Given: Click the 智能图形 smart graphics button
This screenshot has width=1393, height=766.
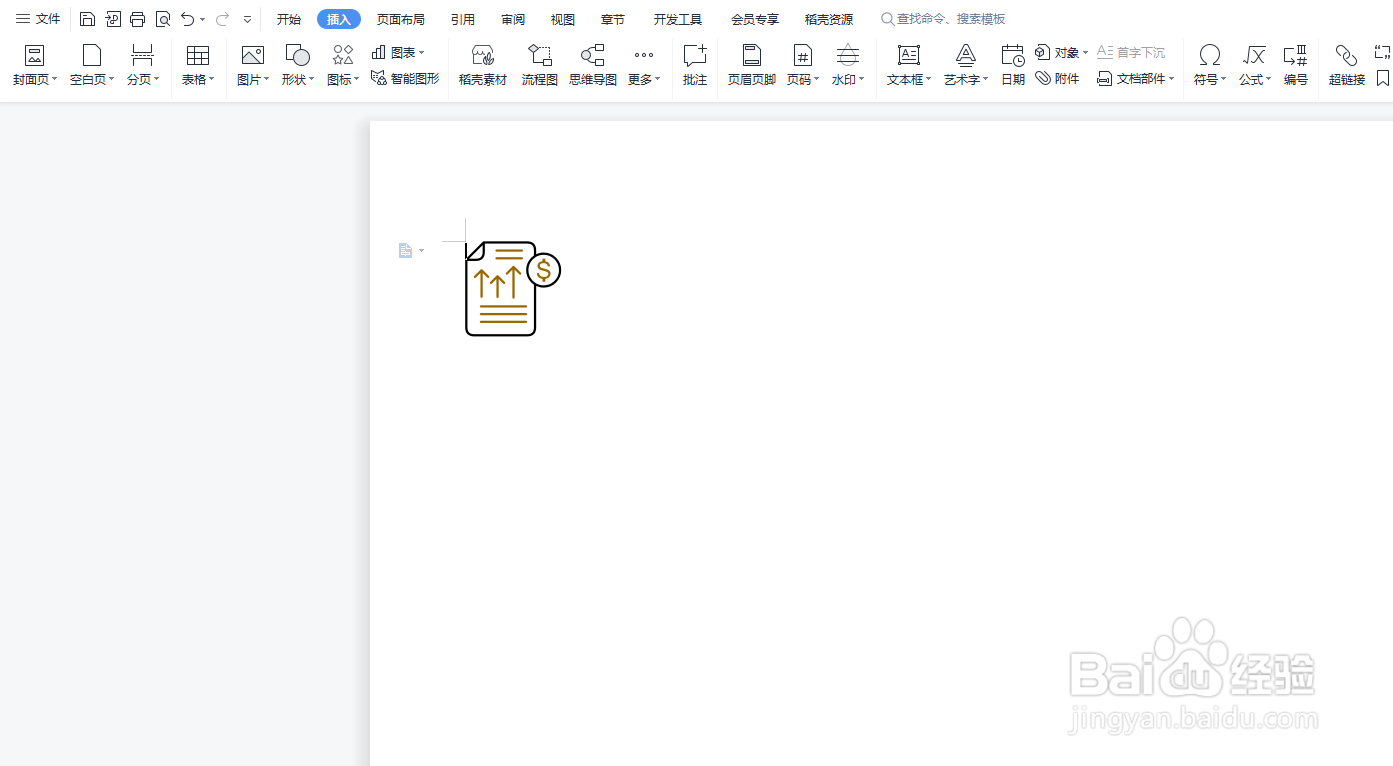Looking at the screenshot, I should click(405, 78).
